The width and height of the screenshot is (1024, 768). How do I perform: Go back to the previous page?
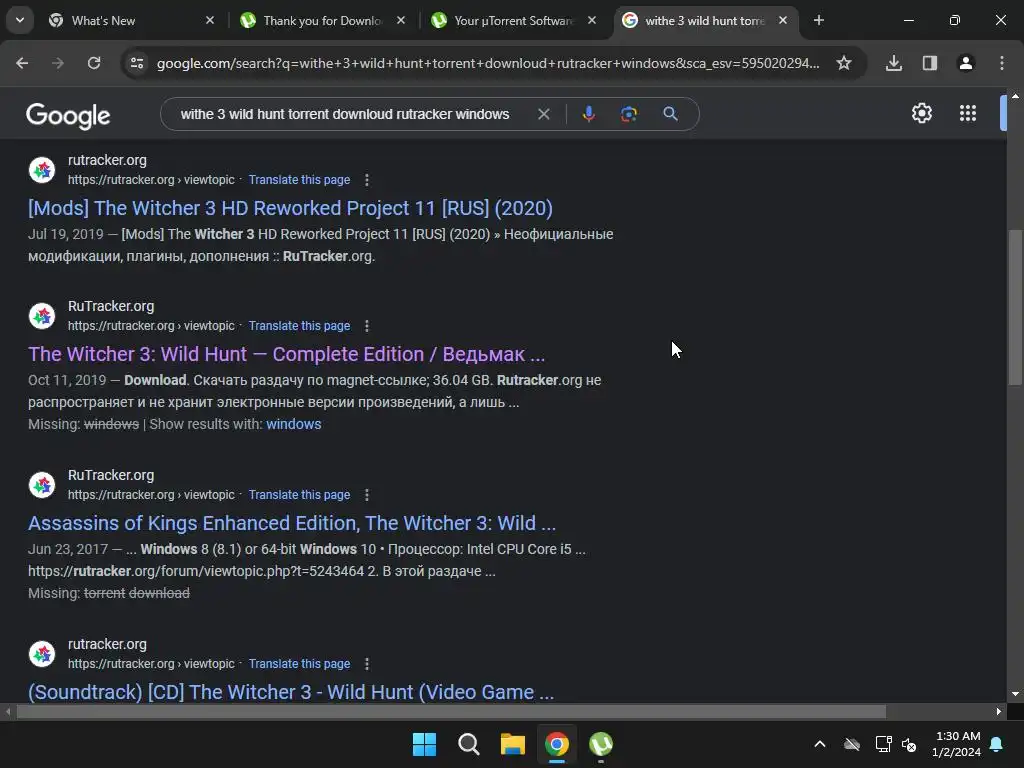(x=22, y=63)
